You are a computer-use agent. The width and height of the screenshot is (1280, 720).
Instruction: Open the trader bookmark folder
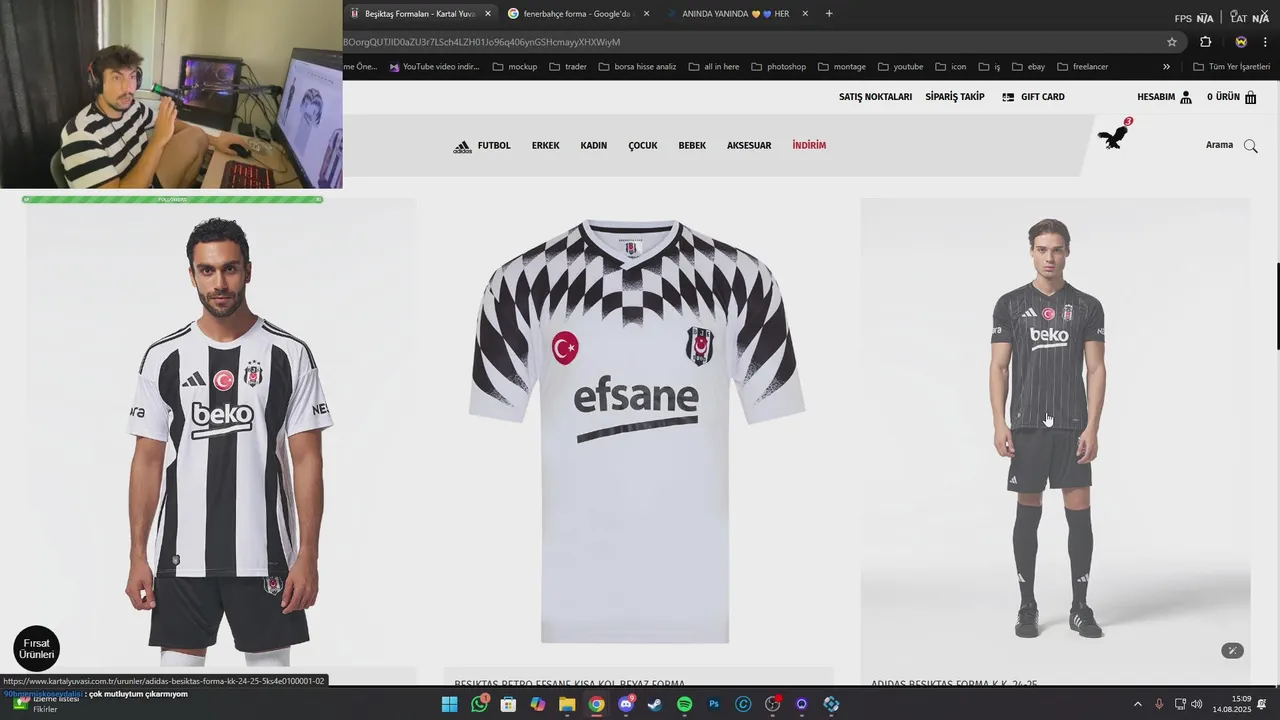pyautogui.click(x=568, y=67)
